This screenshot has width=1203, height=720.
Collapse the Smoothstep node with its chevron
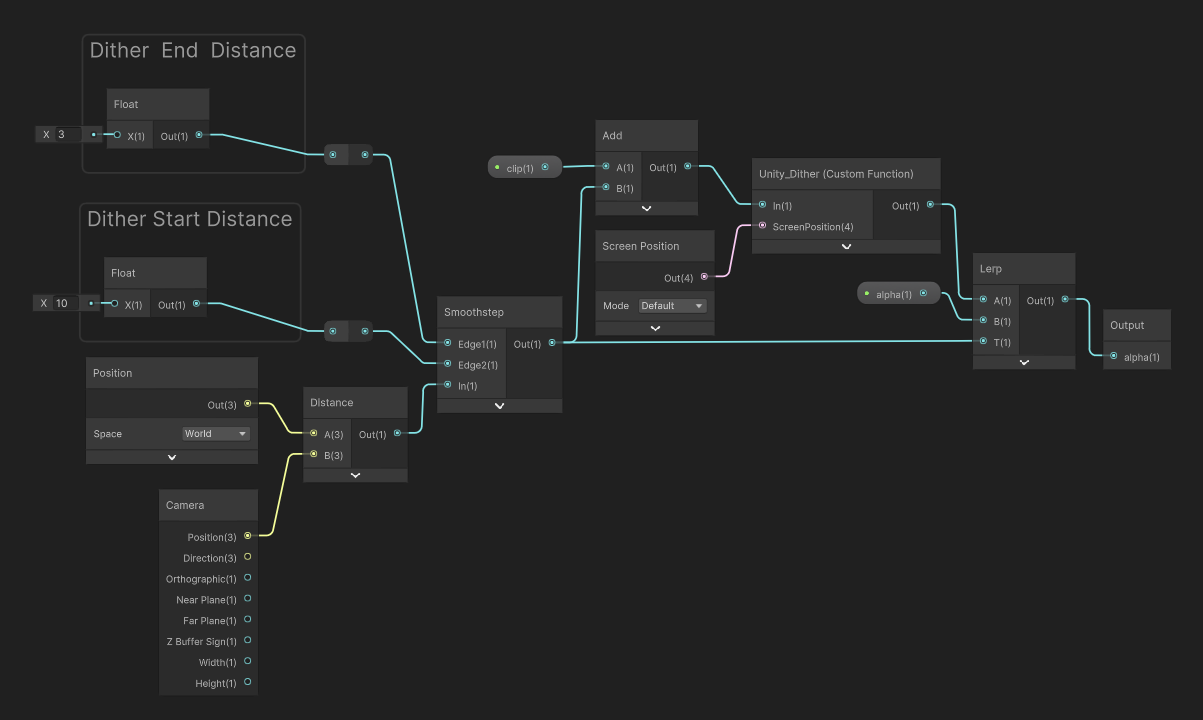(499, 406)
